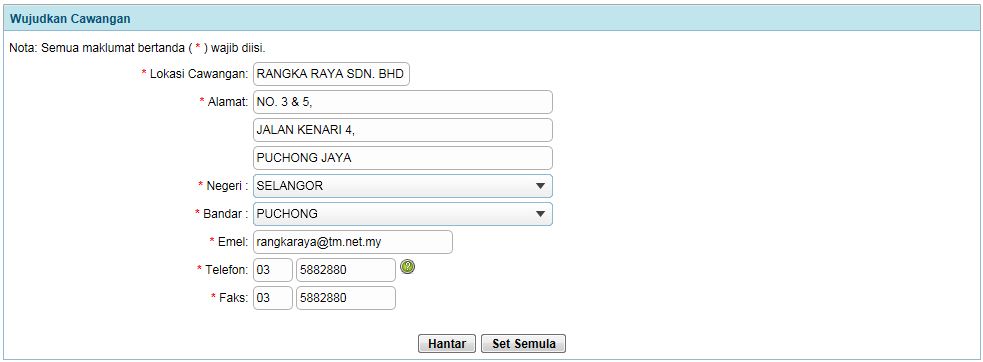
Task: Click the 'Emel:' label
Action: click(233, 242)
